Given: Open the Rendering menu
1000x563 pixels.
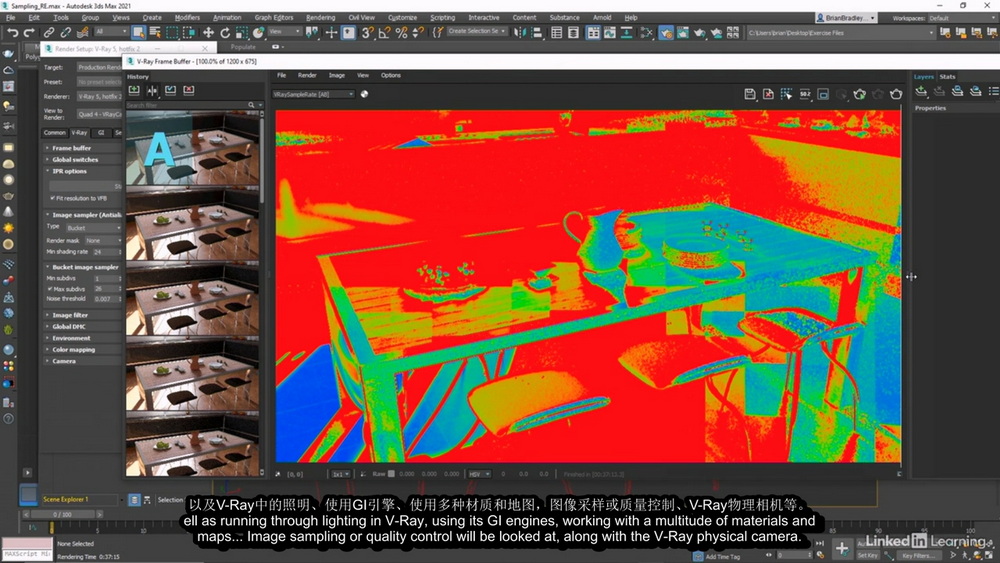Looking at the screenshot, I should (x=320, y=17).
